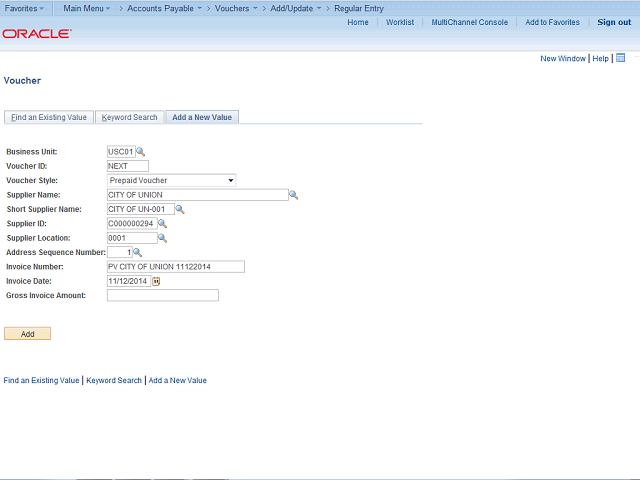Open Short Supplier Name lookup icon
This screenshot has height=480, width=640.
pyautogui.click(x=180, y=209)
